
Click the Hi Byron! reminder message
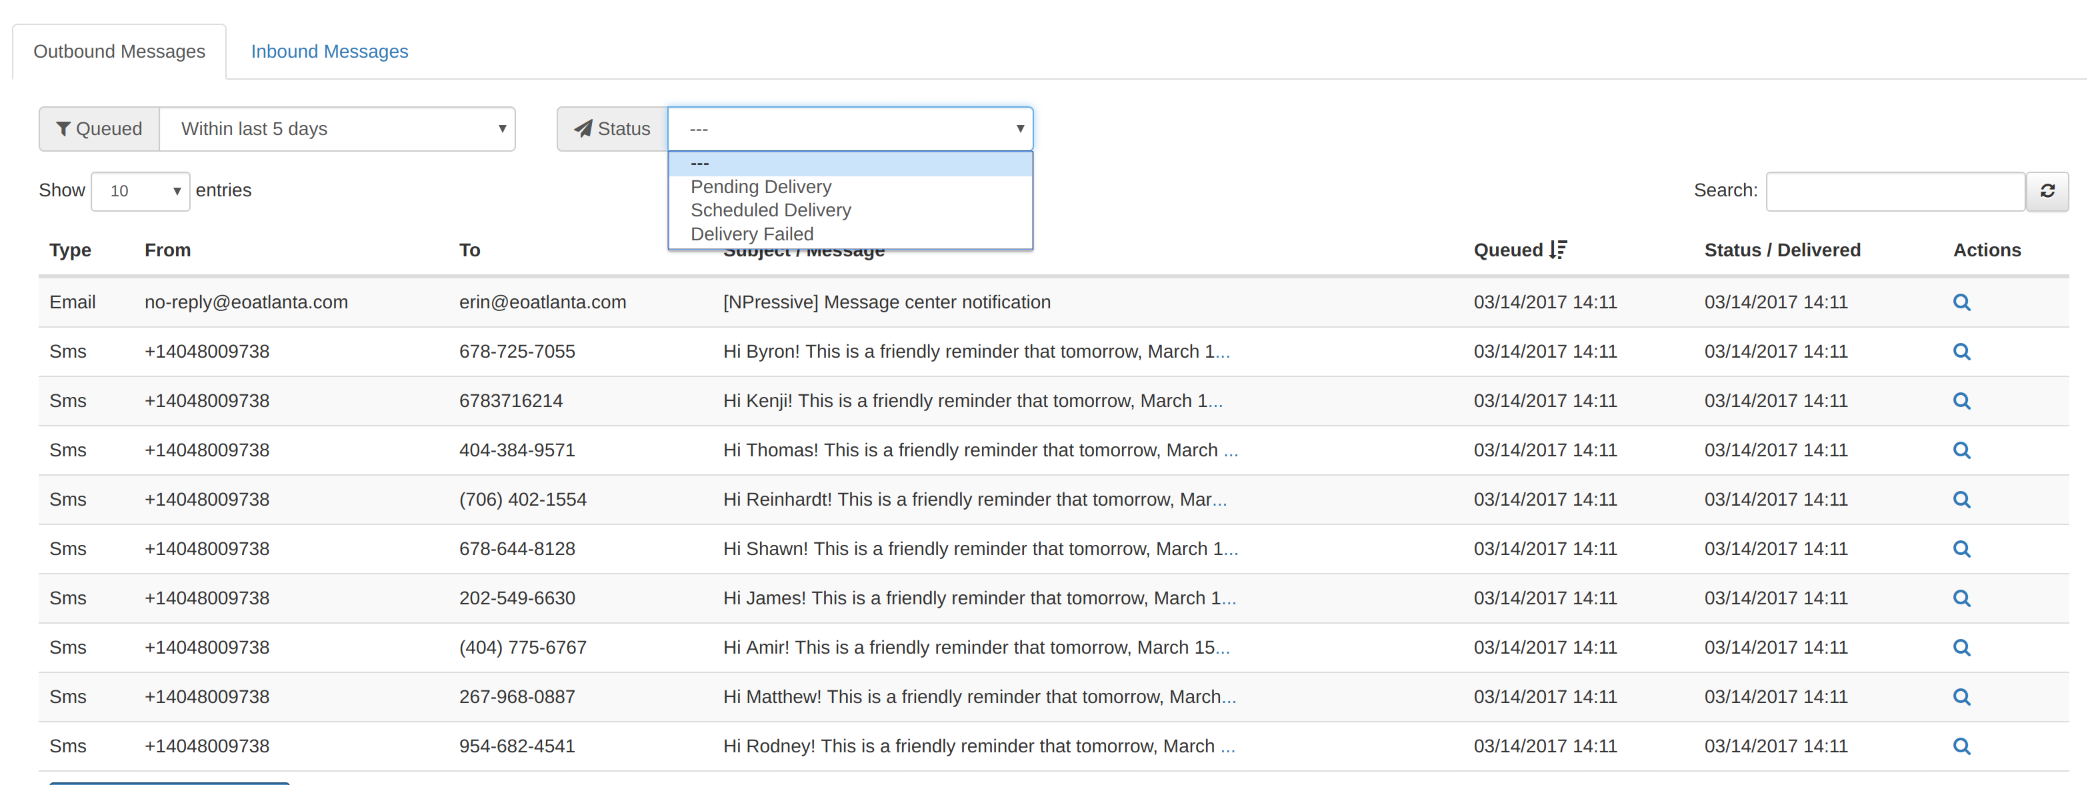click(x=976, y=352)
